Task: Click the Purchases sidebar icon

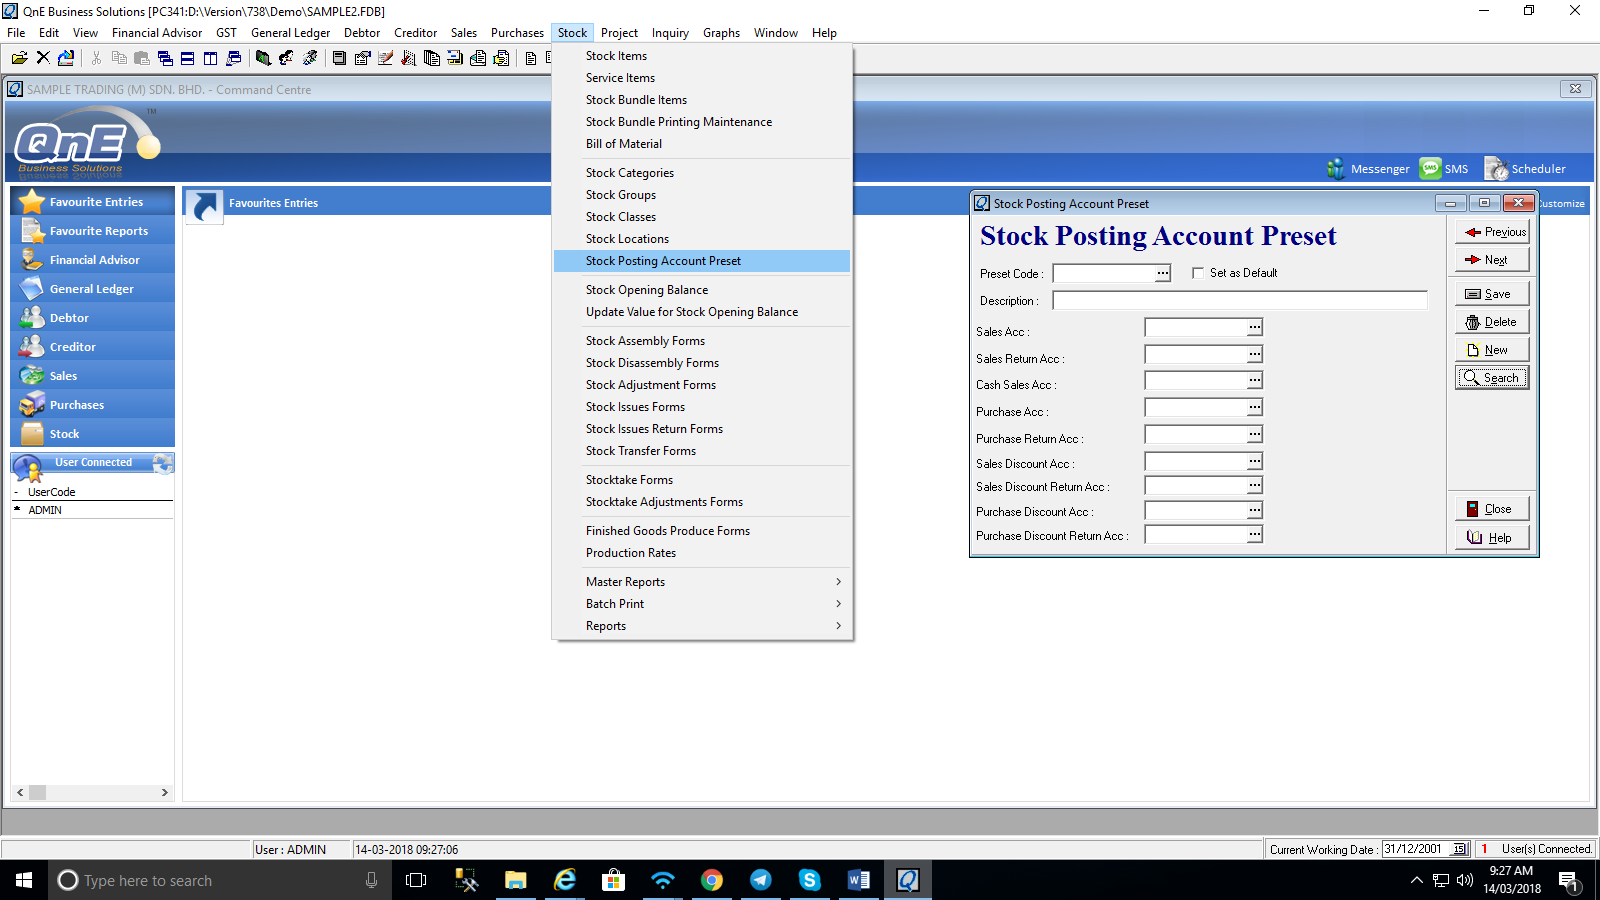Action: point(32,405)
